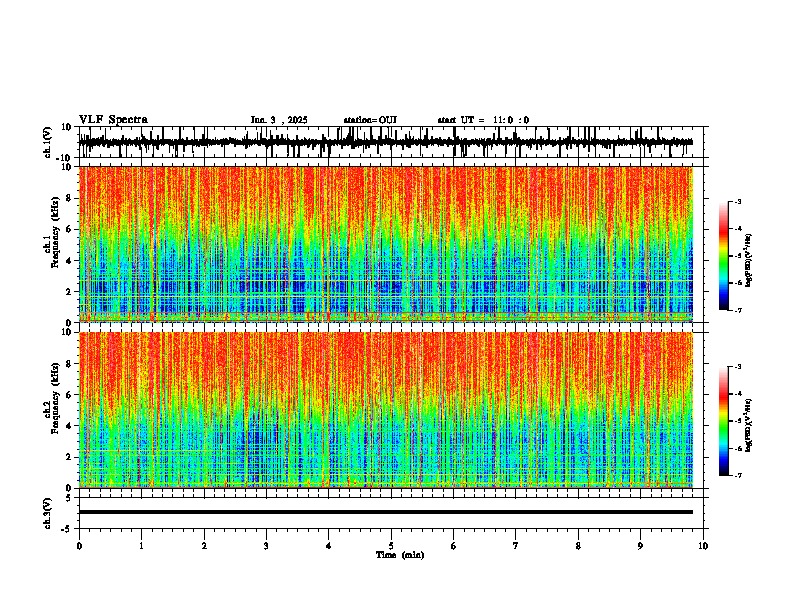Click the "station=OUI" header label

[370, 120]
